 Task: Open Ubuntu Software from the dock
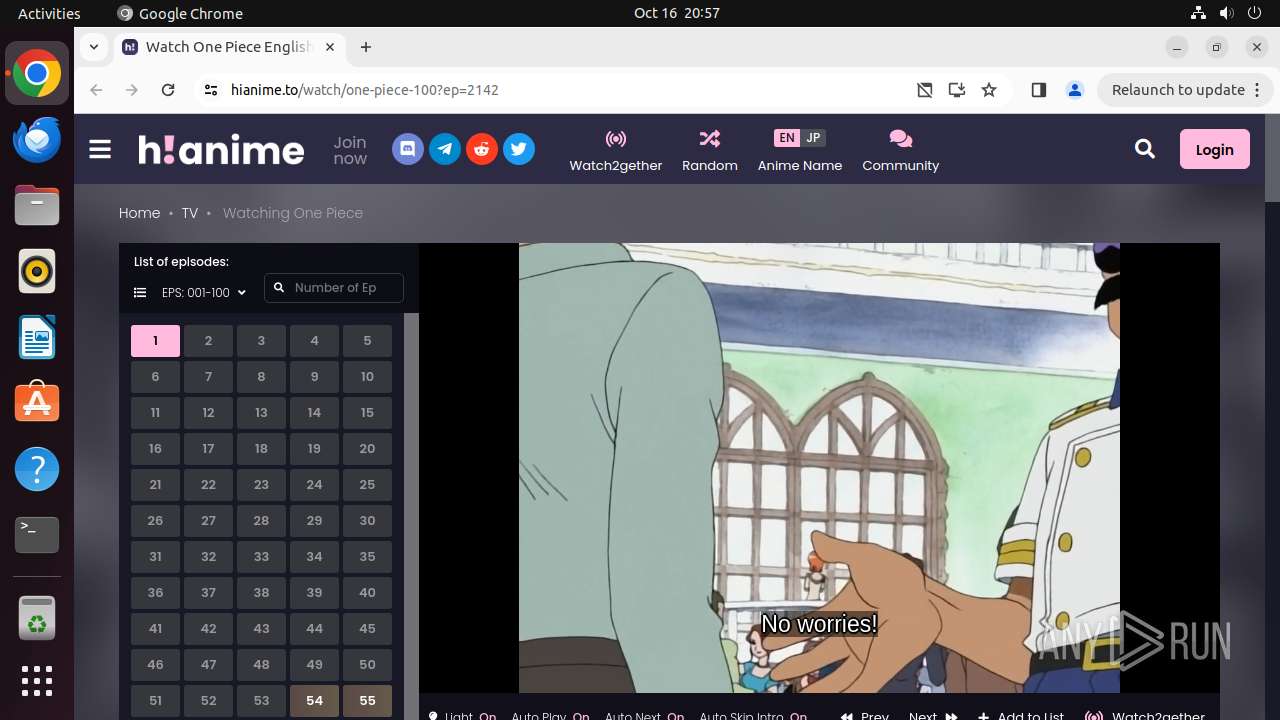click(37, 403)
